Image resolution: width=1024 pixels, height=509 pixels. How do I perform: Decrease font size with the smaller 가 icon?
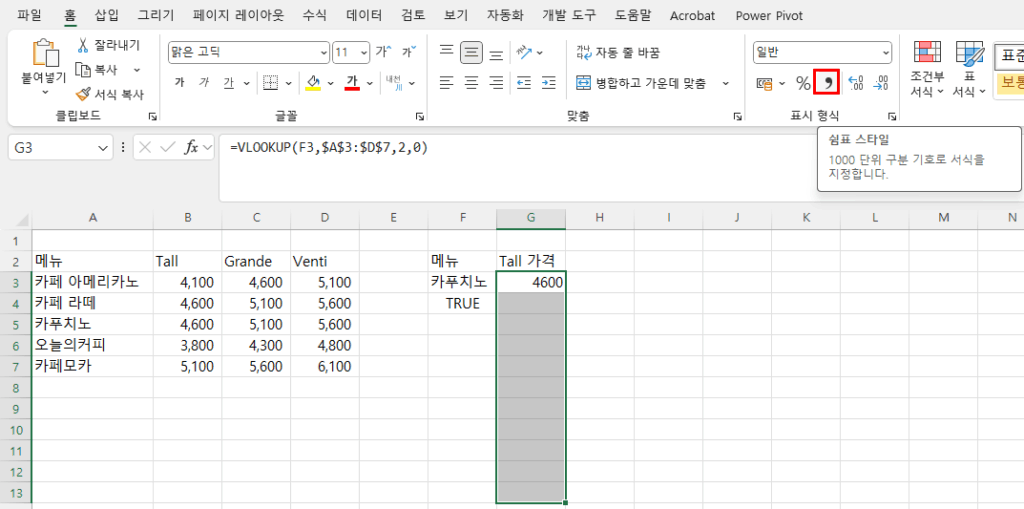click(409, 52)
